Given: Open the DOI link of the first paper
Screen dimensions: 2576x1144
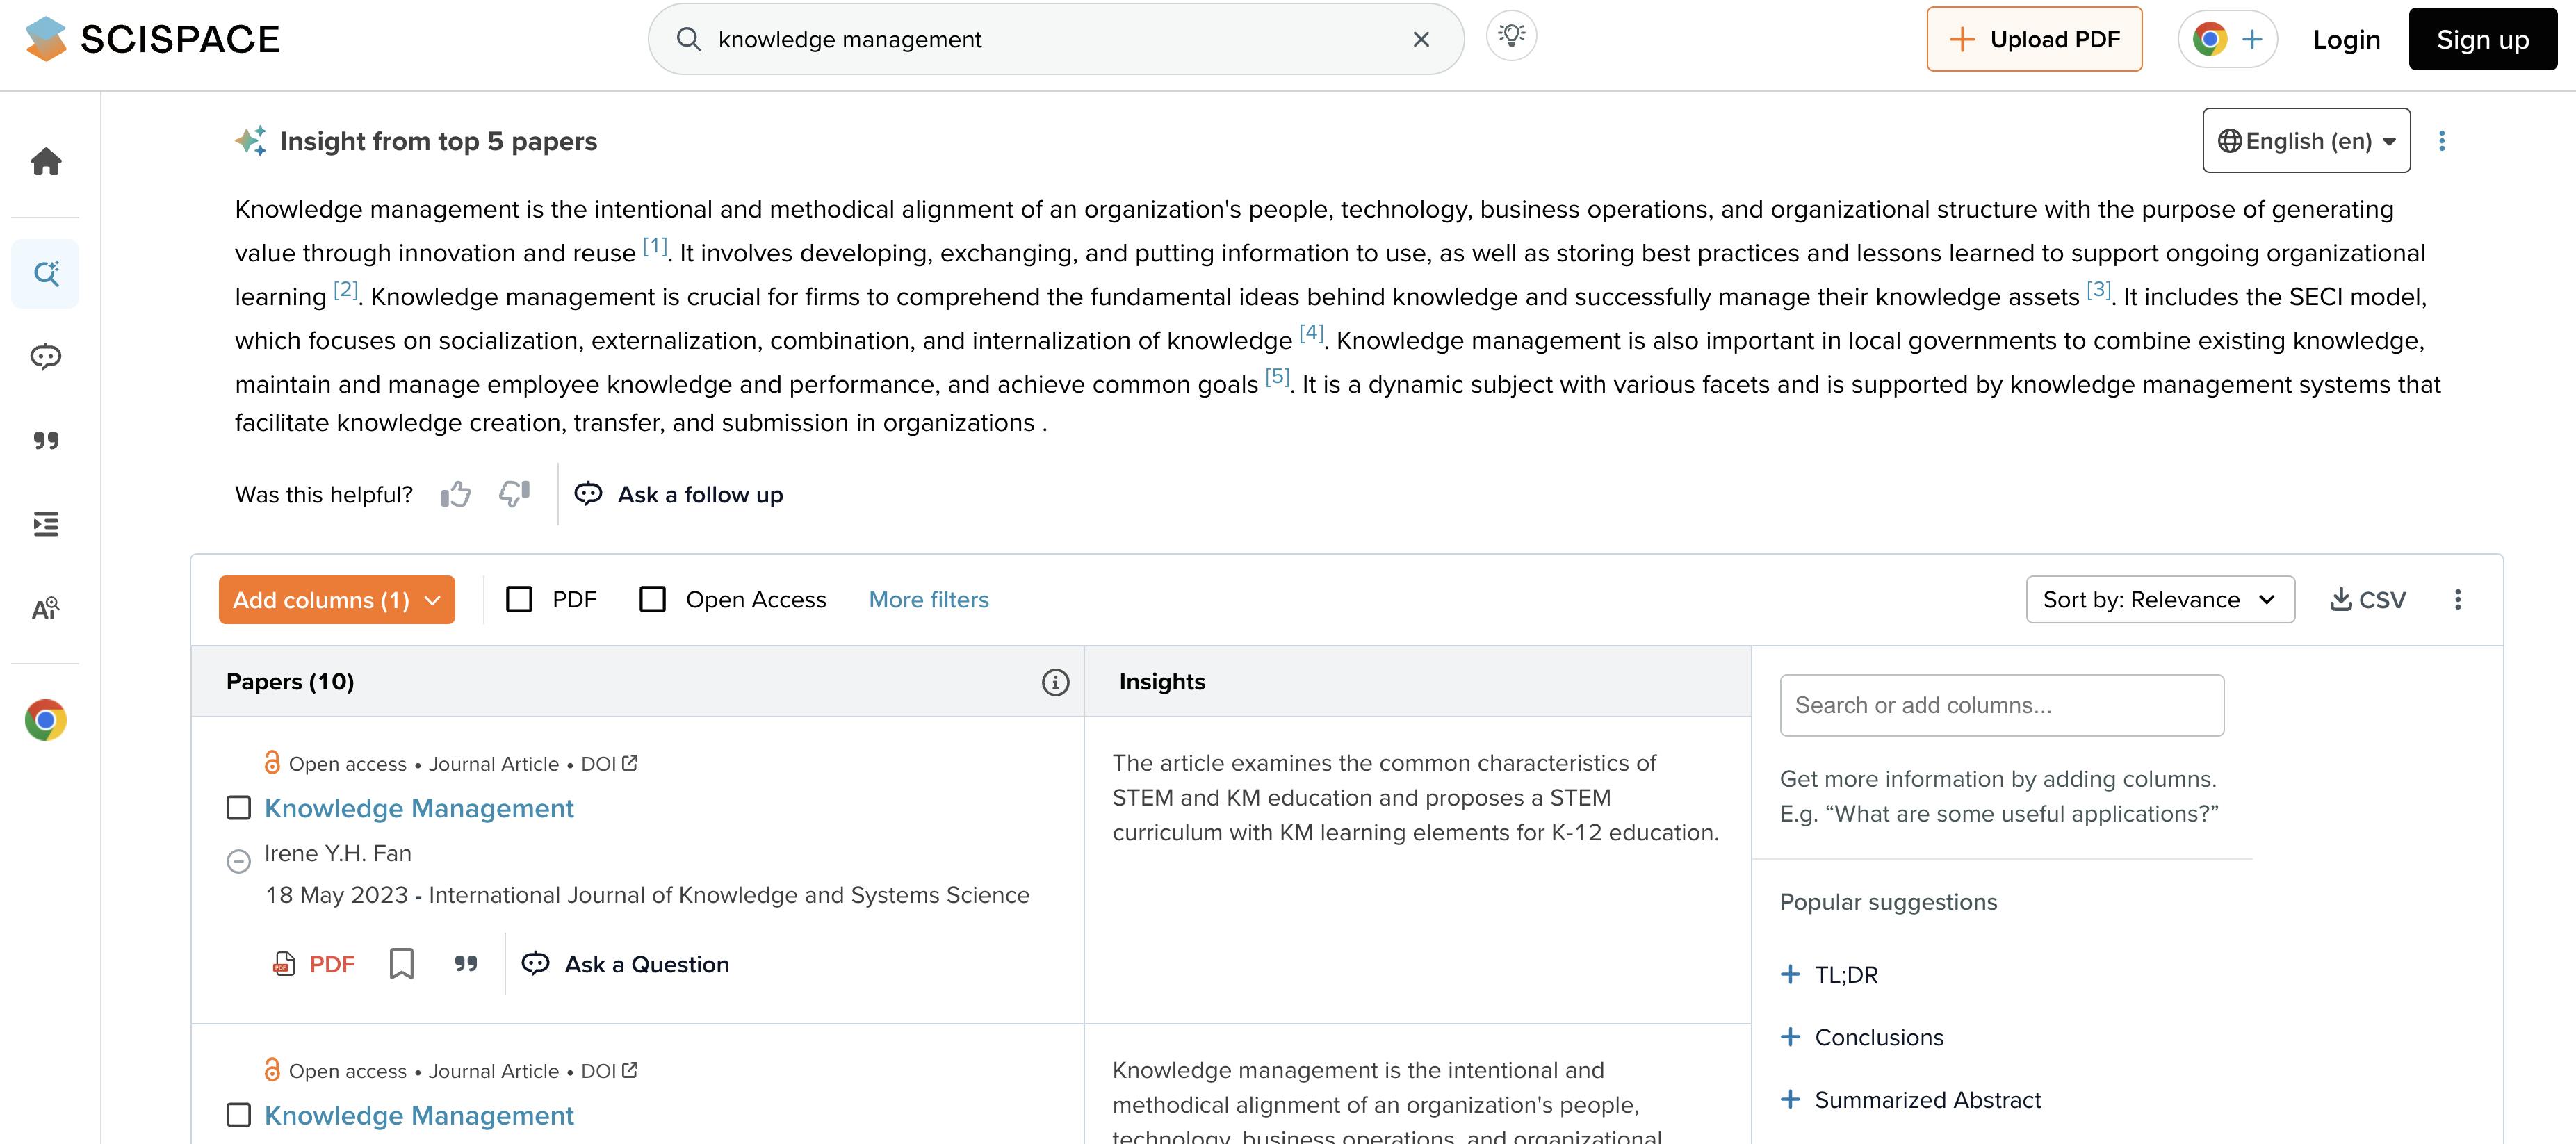Looking at the screenshot, I should click(x=609, y=764).
